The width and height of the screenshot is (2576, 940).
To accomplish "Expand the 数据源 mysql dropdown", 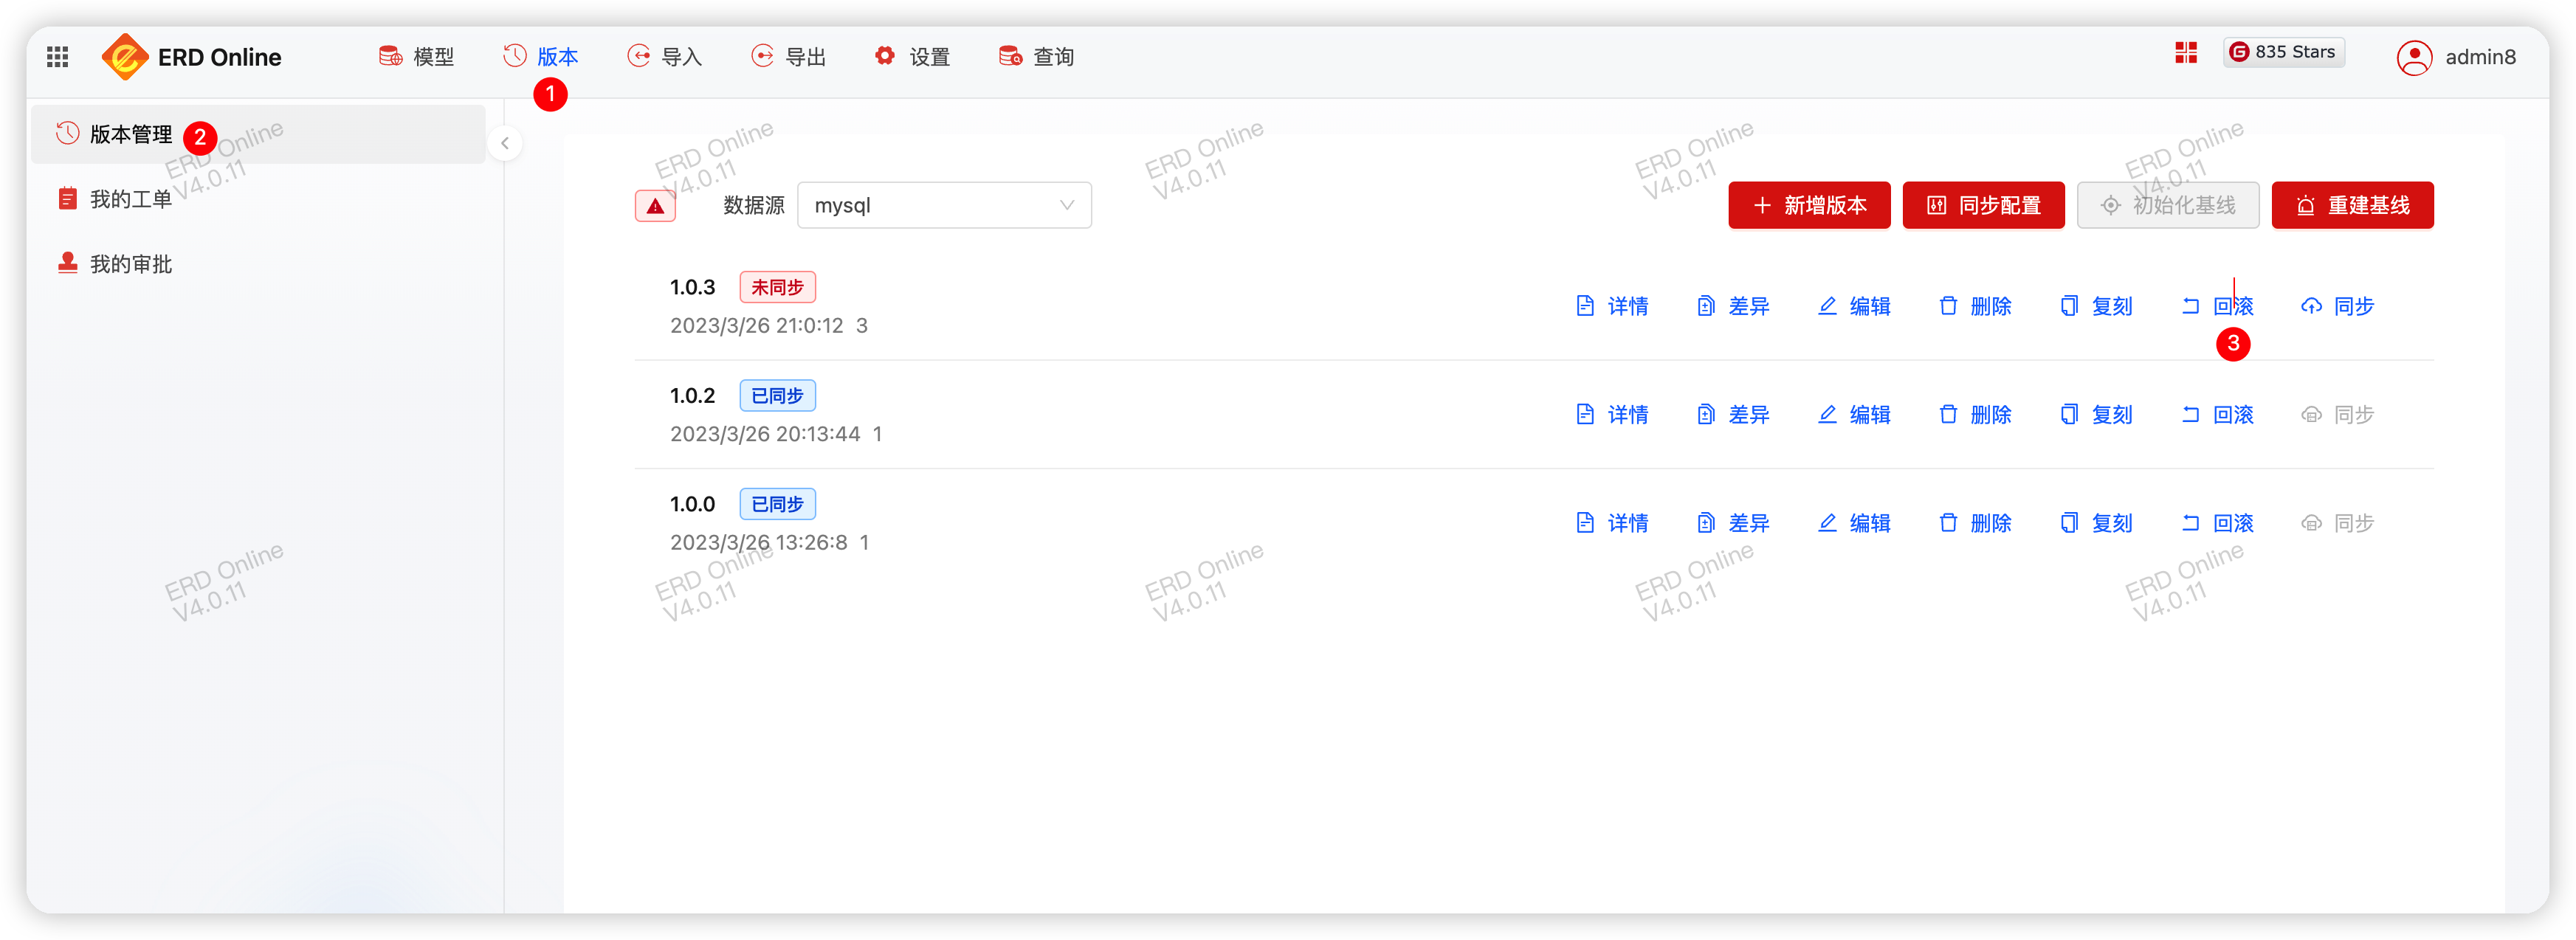I will (x=944, y=205).
